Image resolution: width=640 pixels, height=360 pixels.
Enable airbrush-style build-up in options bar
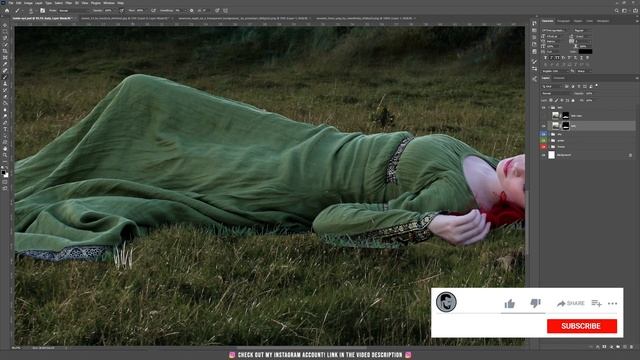[x=153, y=11]
